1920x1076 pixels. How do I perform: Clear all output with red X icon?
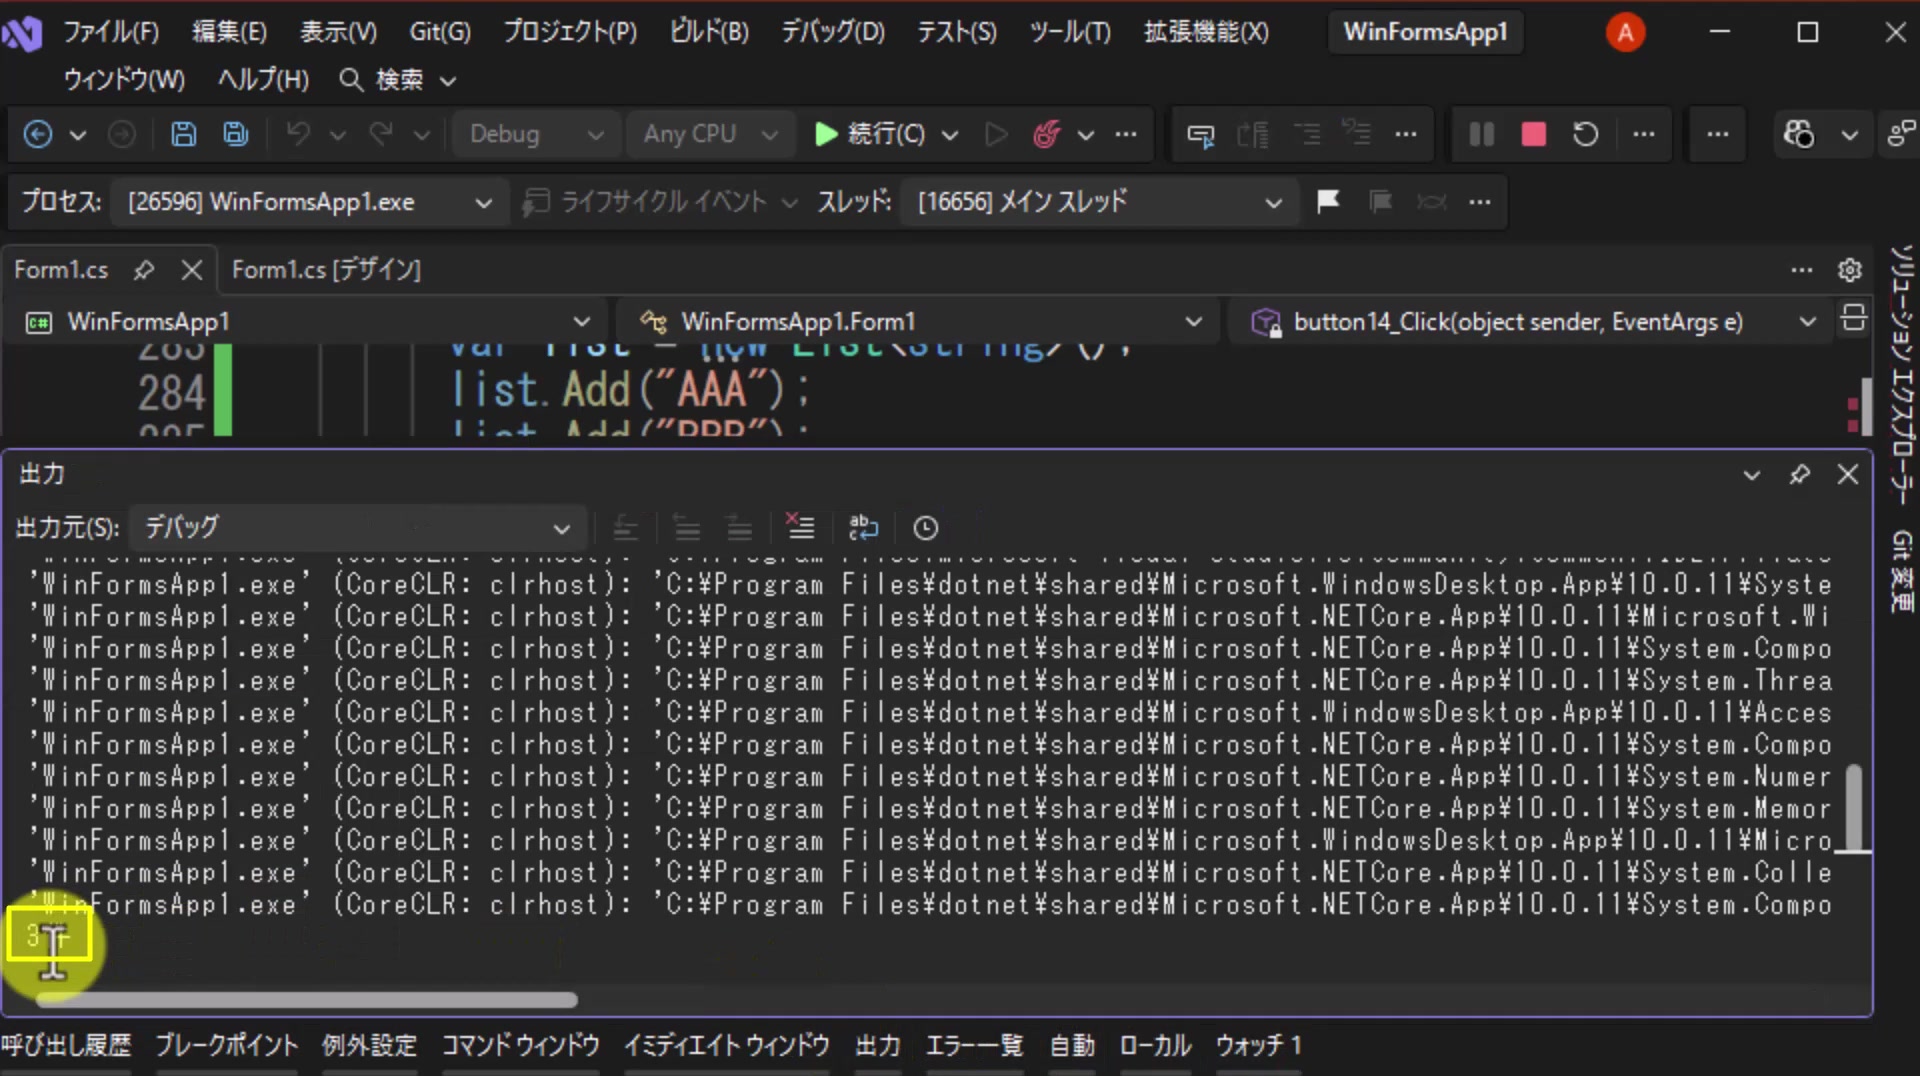tap(800, 527)
